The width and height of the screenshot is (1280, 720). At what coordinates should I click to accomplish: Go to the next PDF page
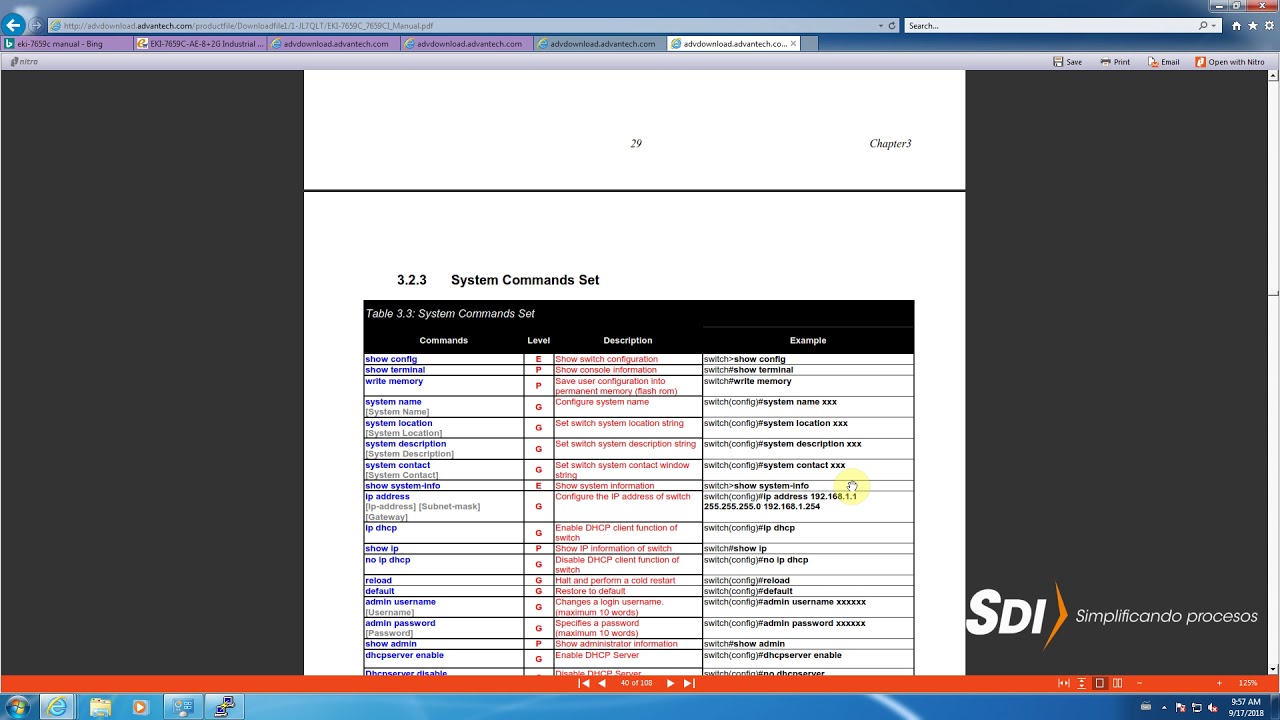tap(670, 683)
